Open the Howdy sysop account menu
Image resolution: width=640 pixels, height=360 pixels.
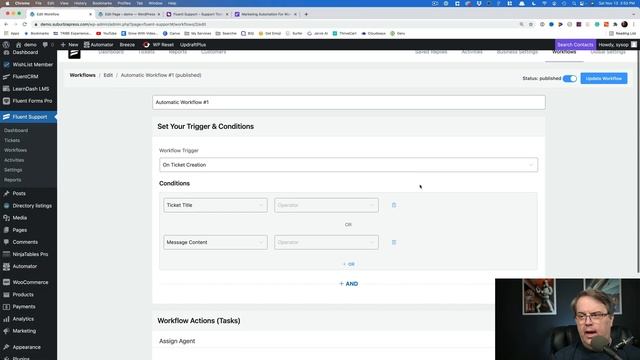point(617,44)
